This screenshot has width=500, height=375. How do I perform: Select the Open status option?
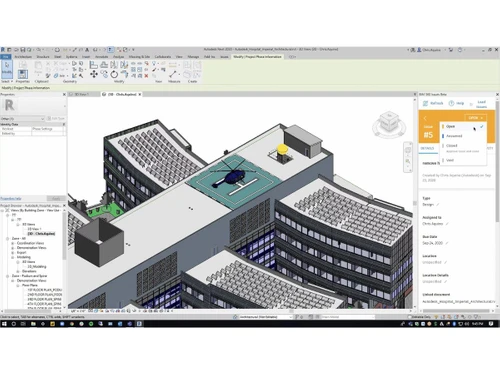pyautogui.click(x=462, y=126)
